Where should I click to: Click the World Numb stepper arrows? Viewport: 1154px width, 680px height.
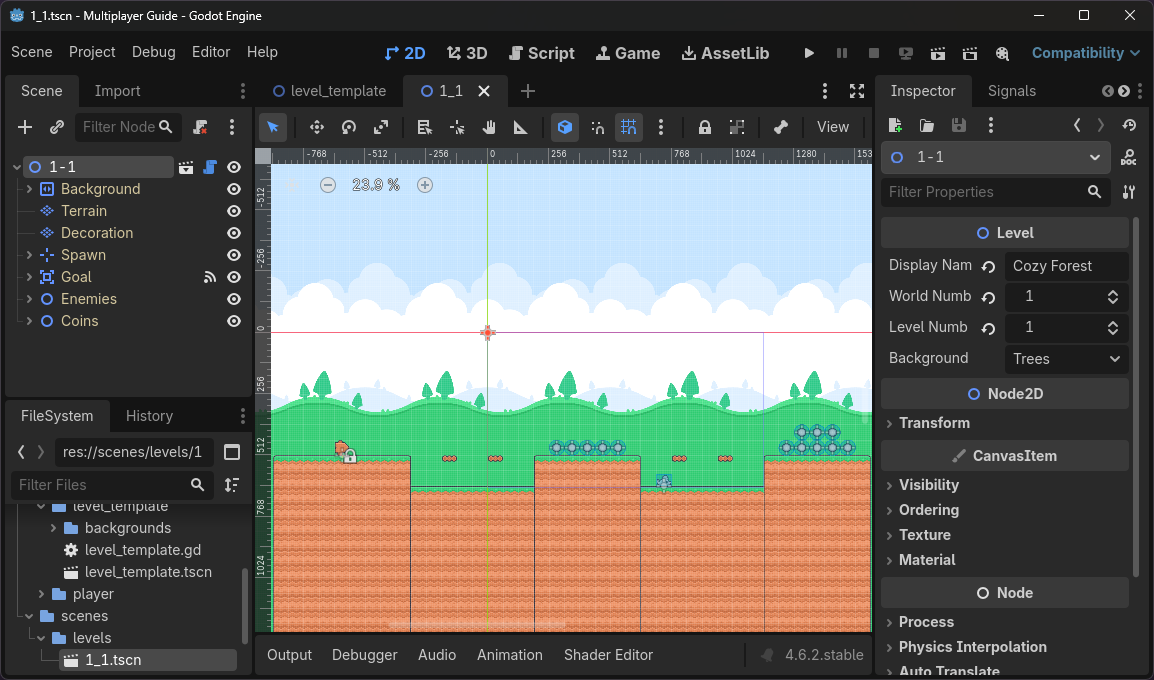(1113, 297)
